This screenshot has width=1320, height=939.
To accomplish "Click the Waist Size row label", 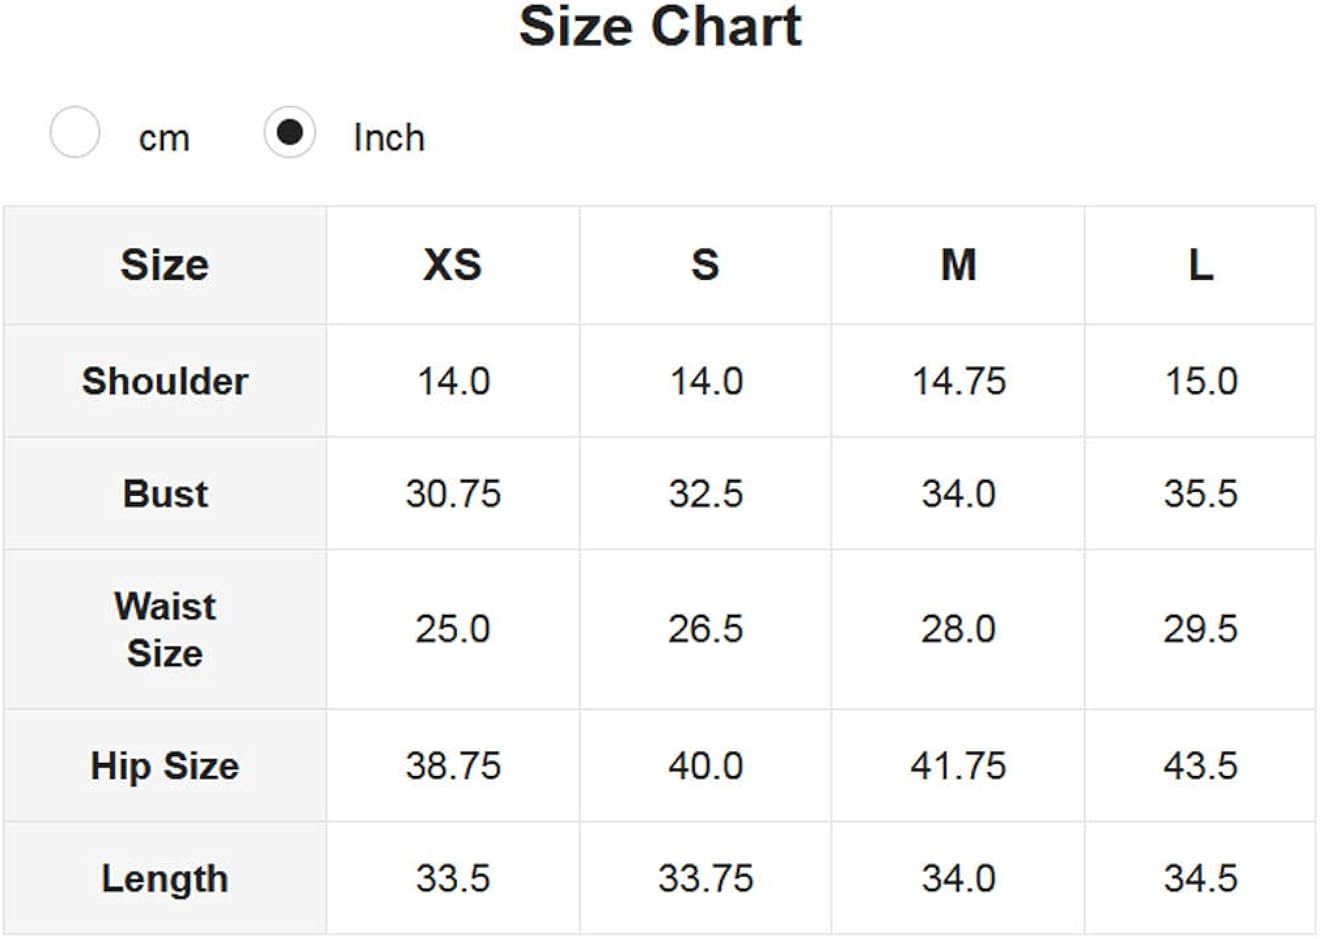I will [165, 630].
